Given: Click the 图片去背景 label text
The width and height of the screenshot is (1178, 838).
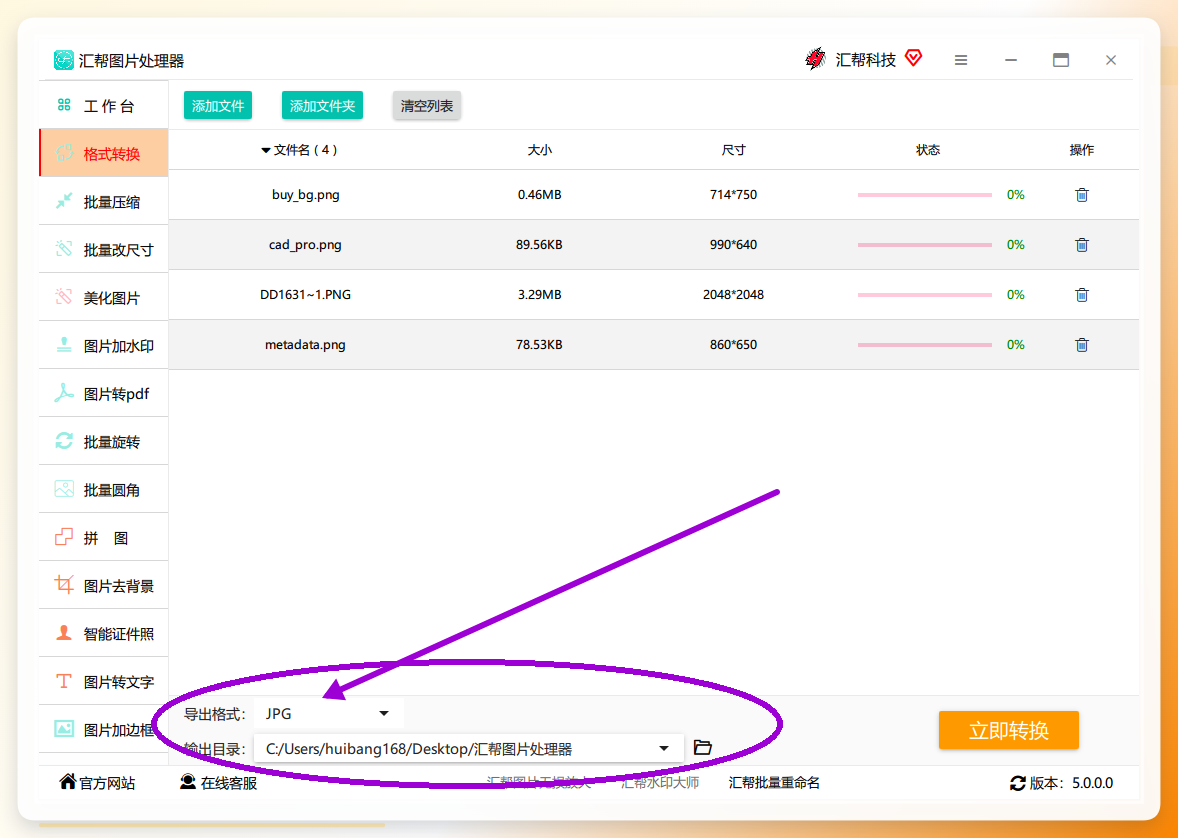Looking at the screenshot, I should click(119, 586).
